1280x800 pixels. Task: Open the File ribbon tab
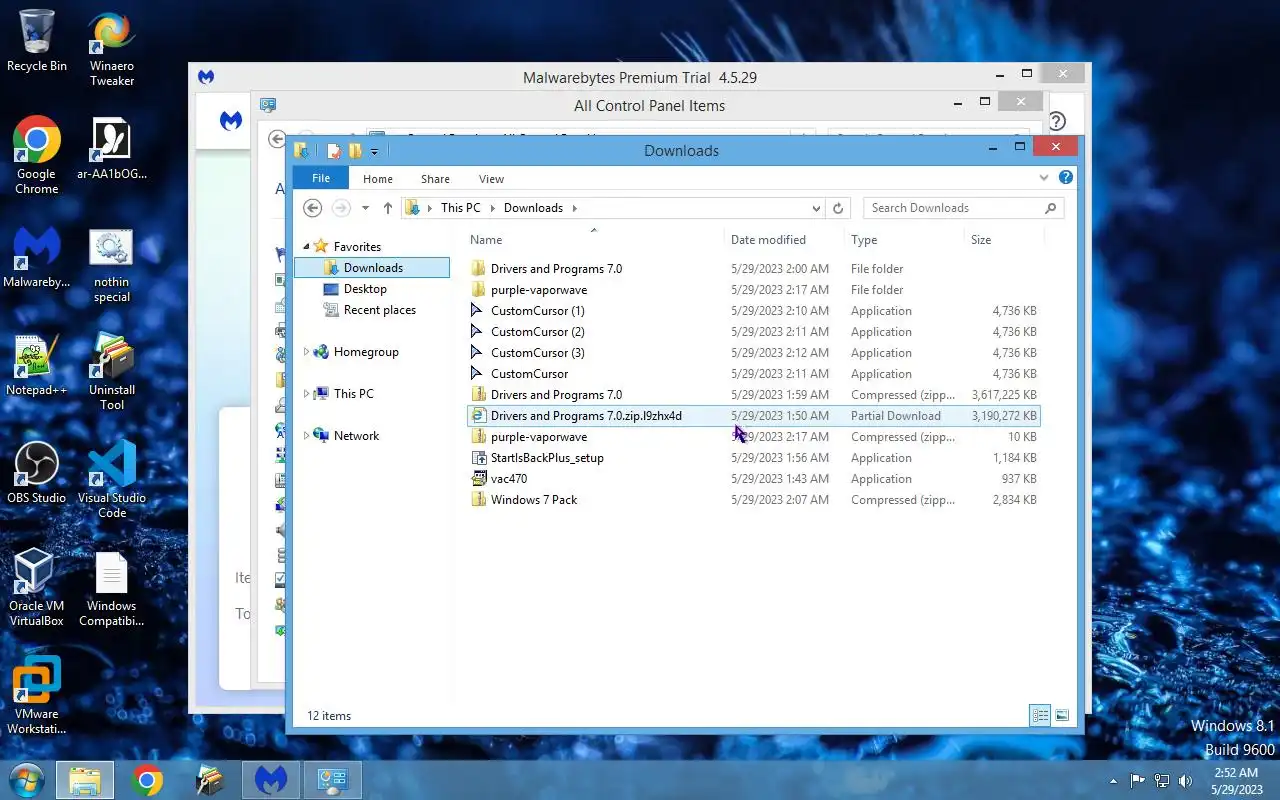(321, 178)
